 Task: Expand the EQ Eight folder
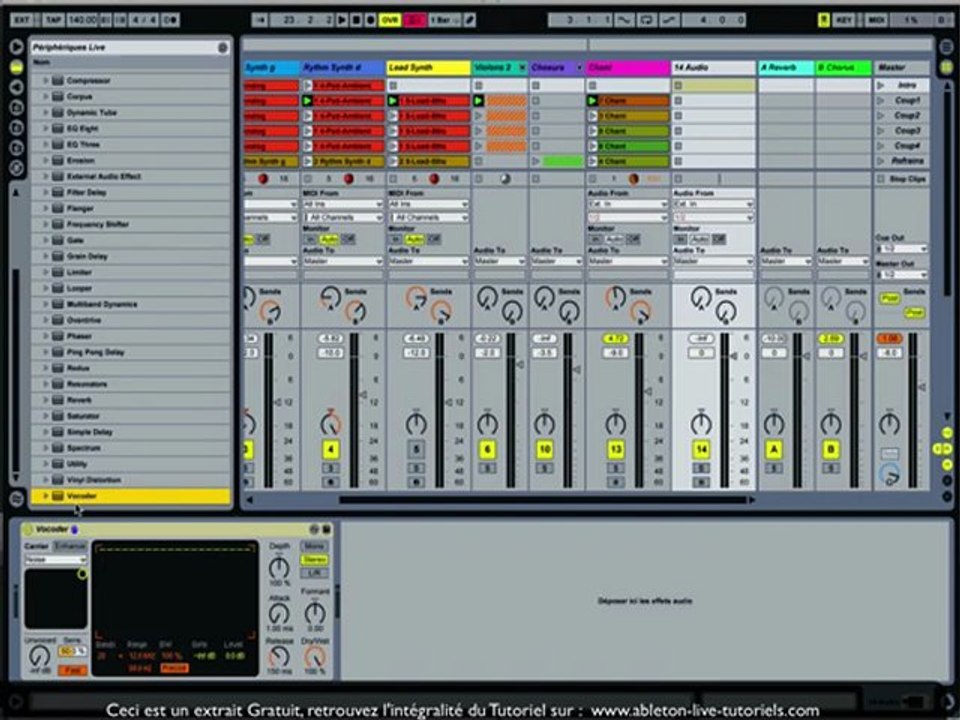(45, 128)
